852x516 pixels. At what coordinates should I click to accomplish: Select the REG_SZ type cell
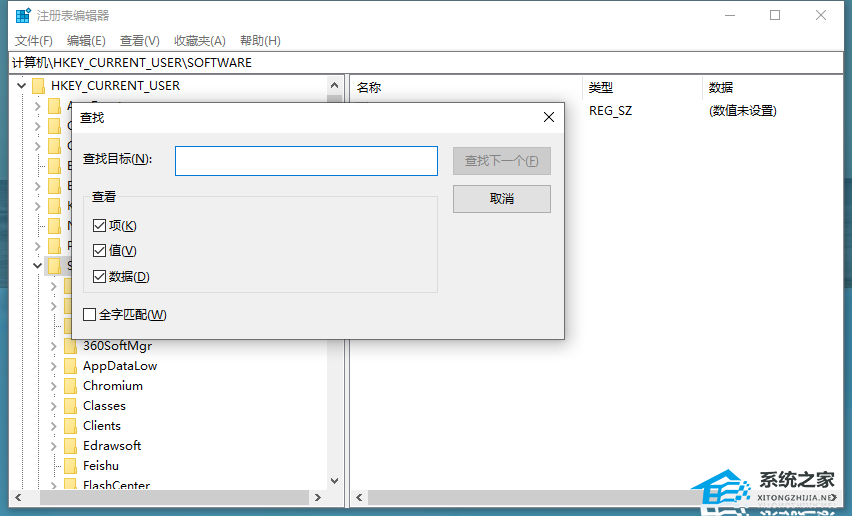click(611, 111)
